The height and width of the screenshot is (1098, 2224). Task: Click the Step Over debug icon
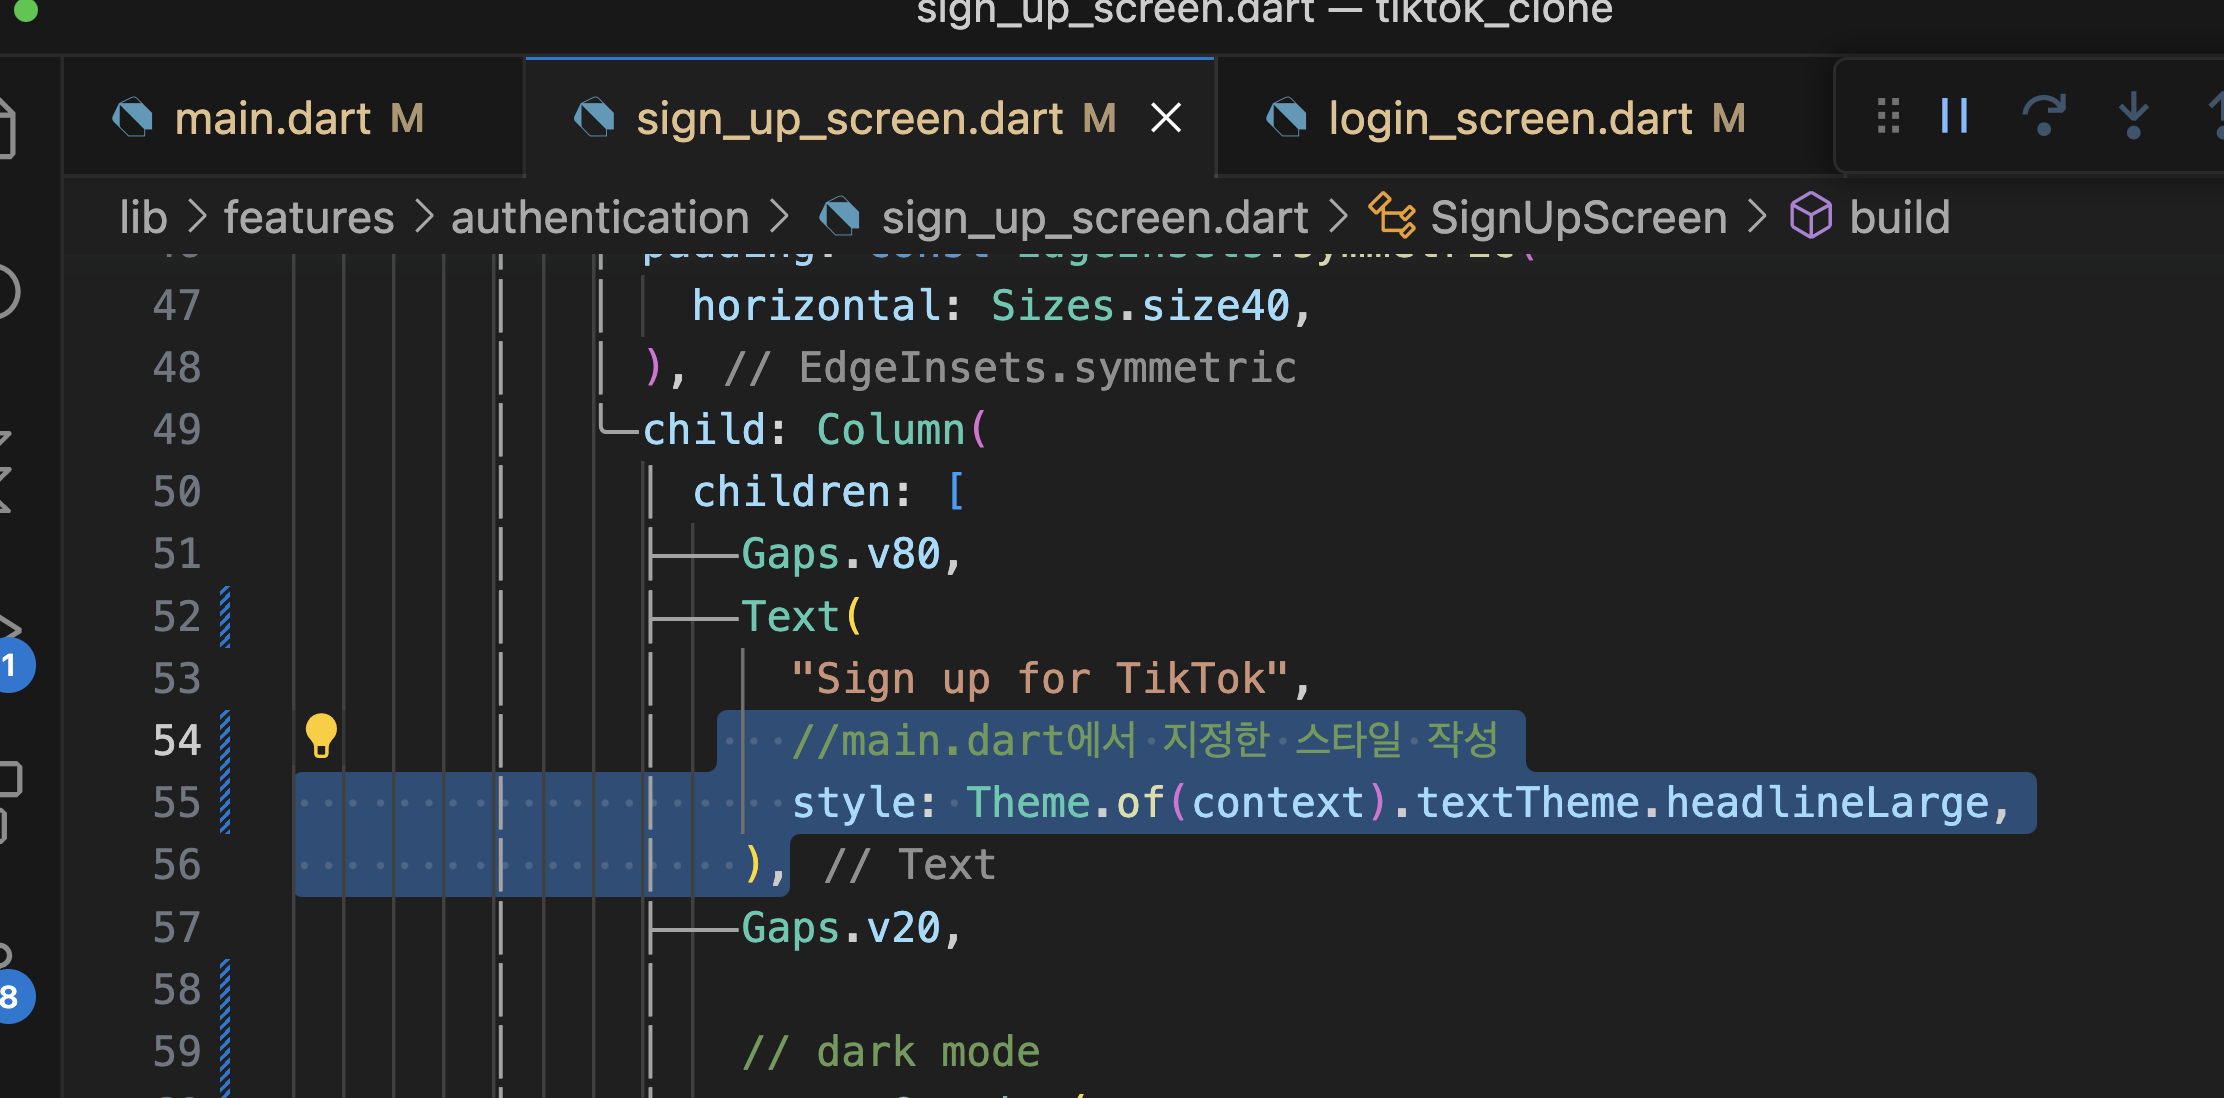point(2043,116)
